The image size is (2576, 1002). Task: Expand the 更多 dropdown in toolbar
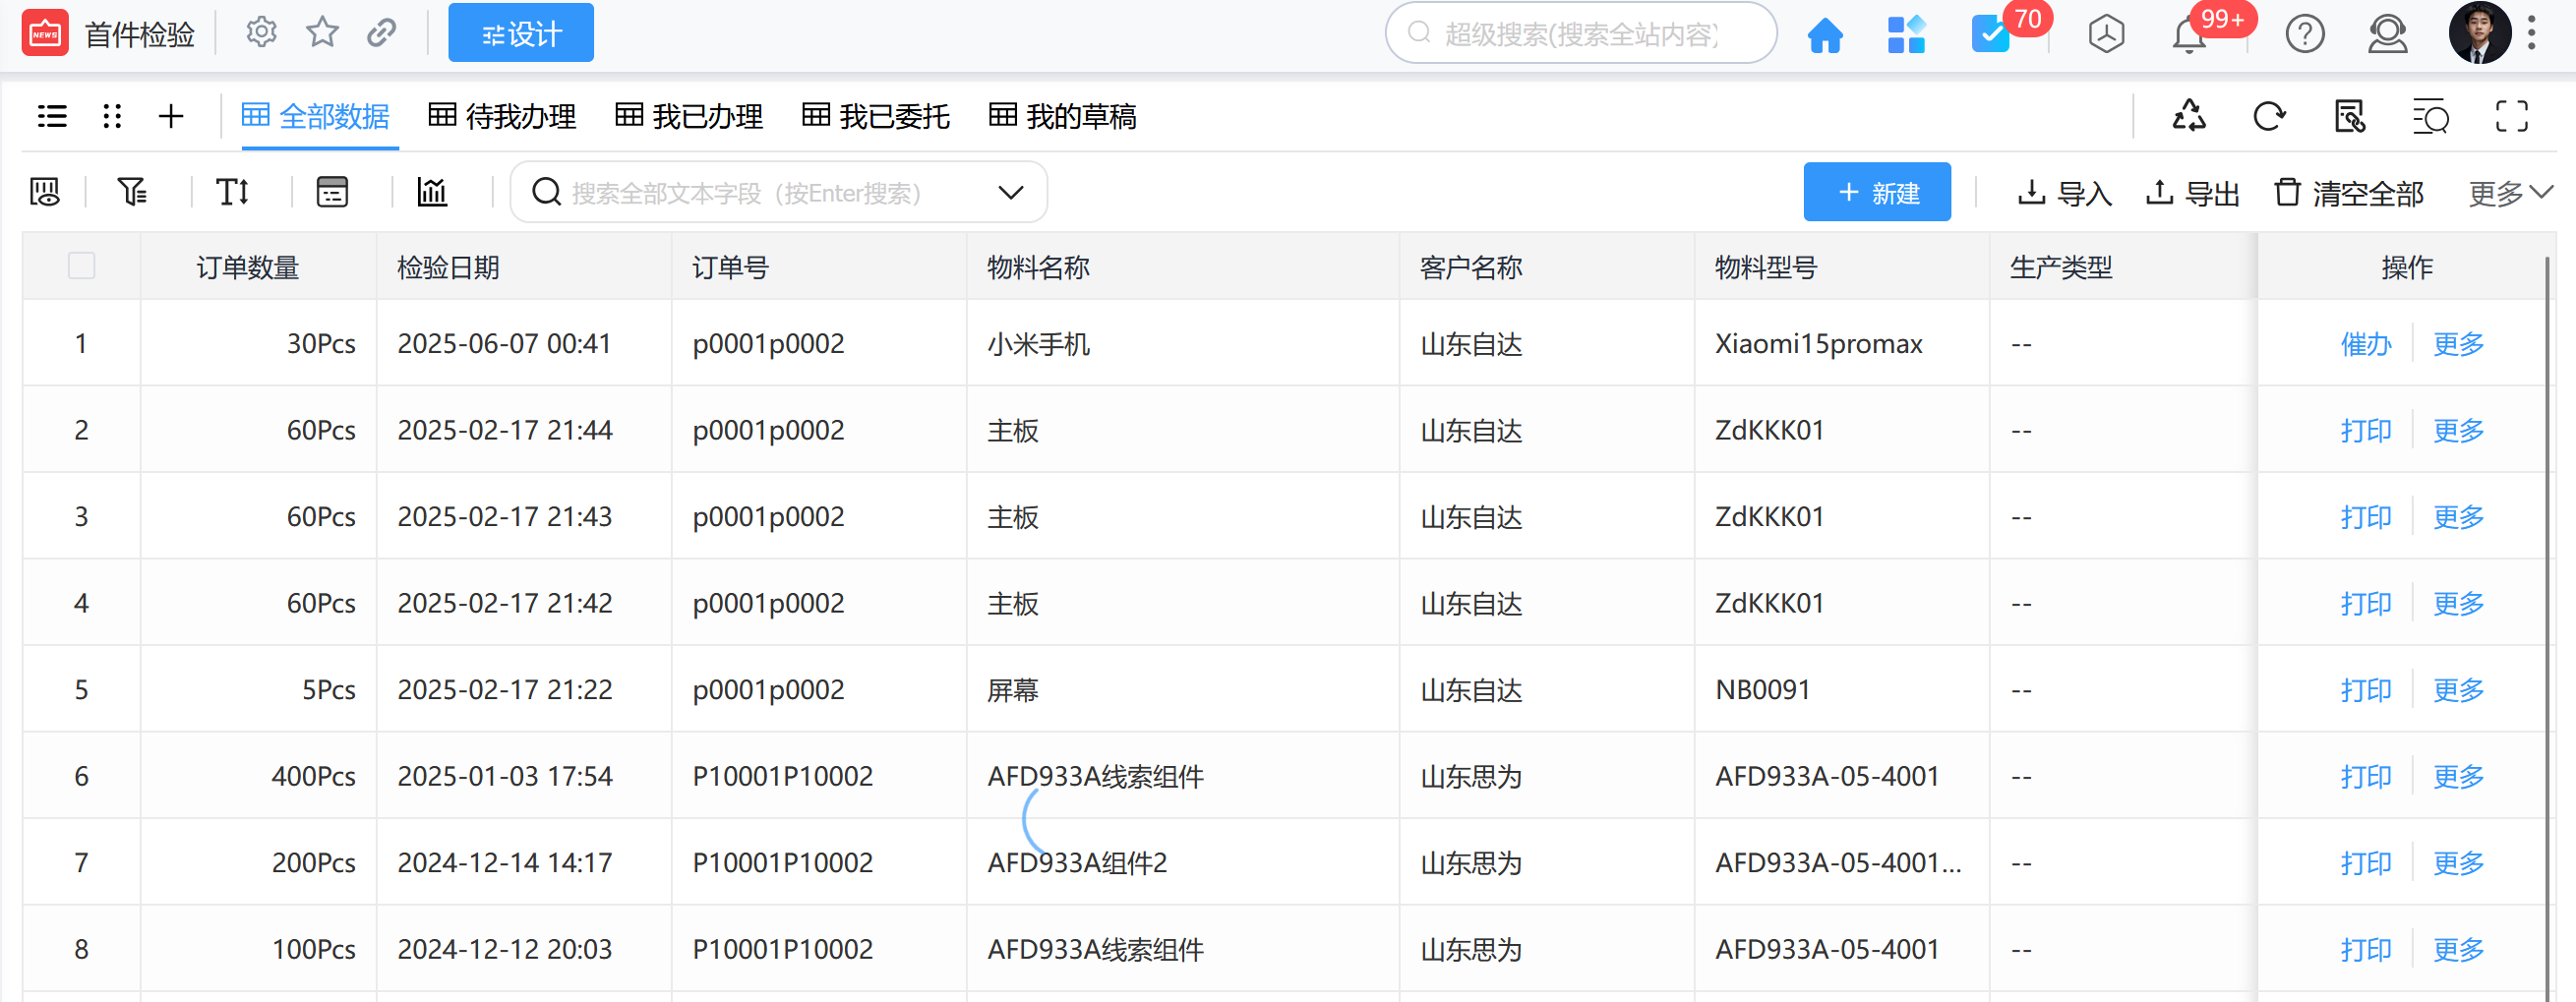[2510, 193]
